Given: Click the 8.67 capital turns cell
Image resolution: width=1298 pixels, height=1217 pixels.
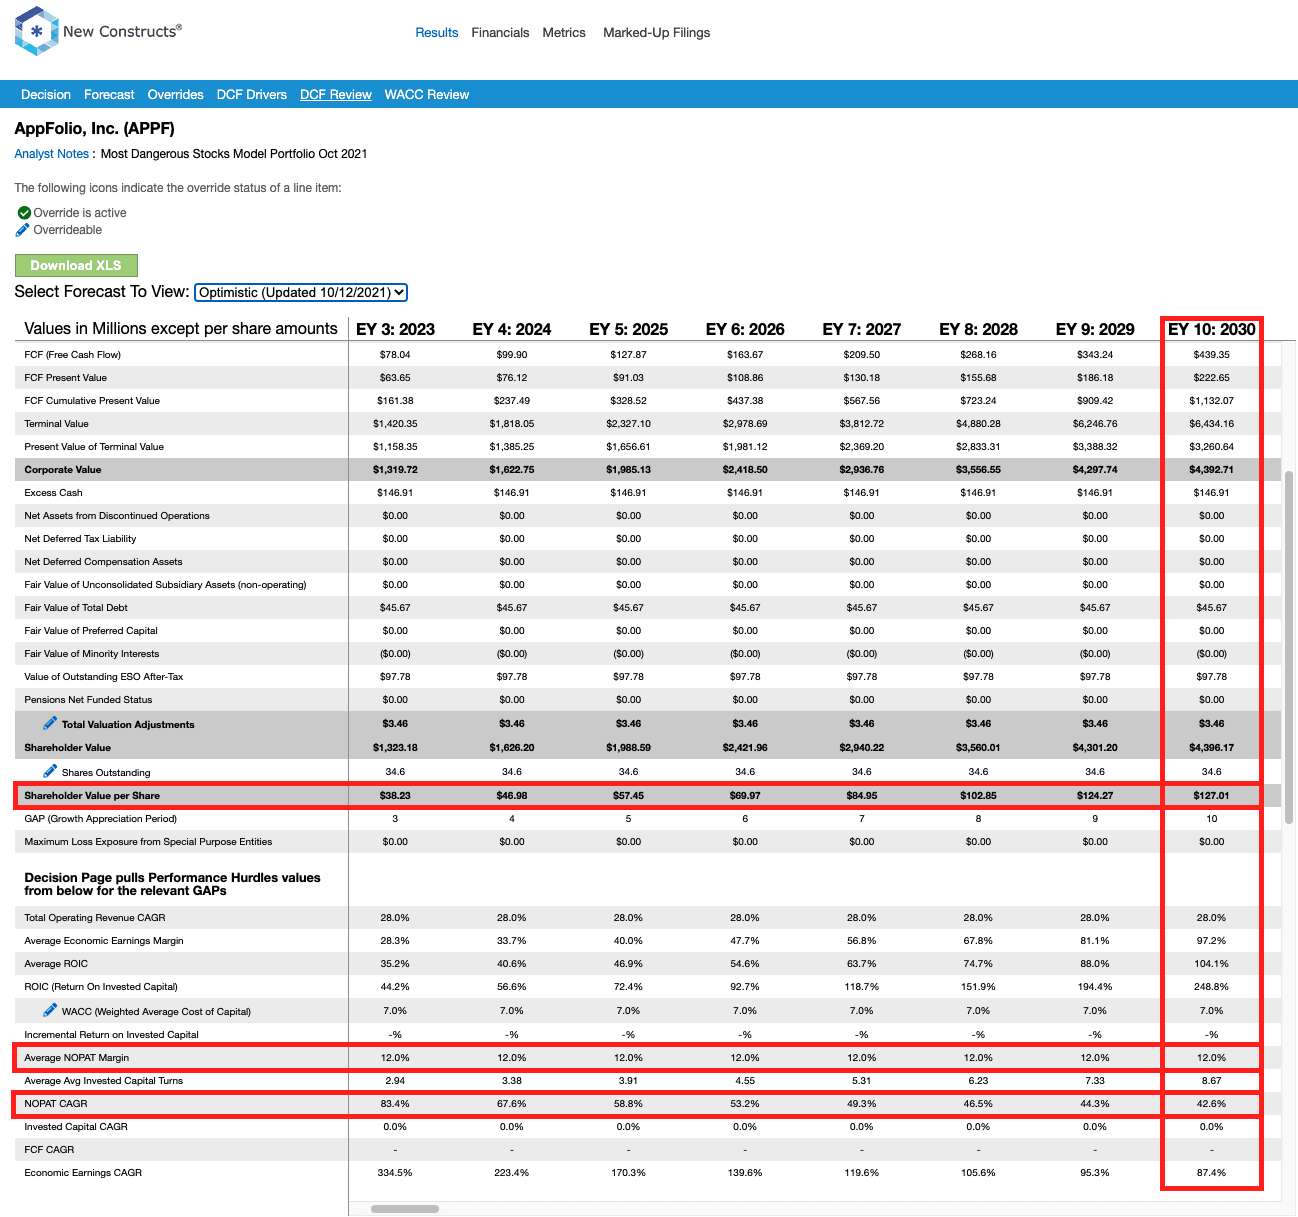Looking at the screenshot, I should (1212, 1081).
